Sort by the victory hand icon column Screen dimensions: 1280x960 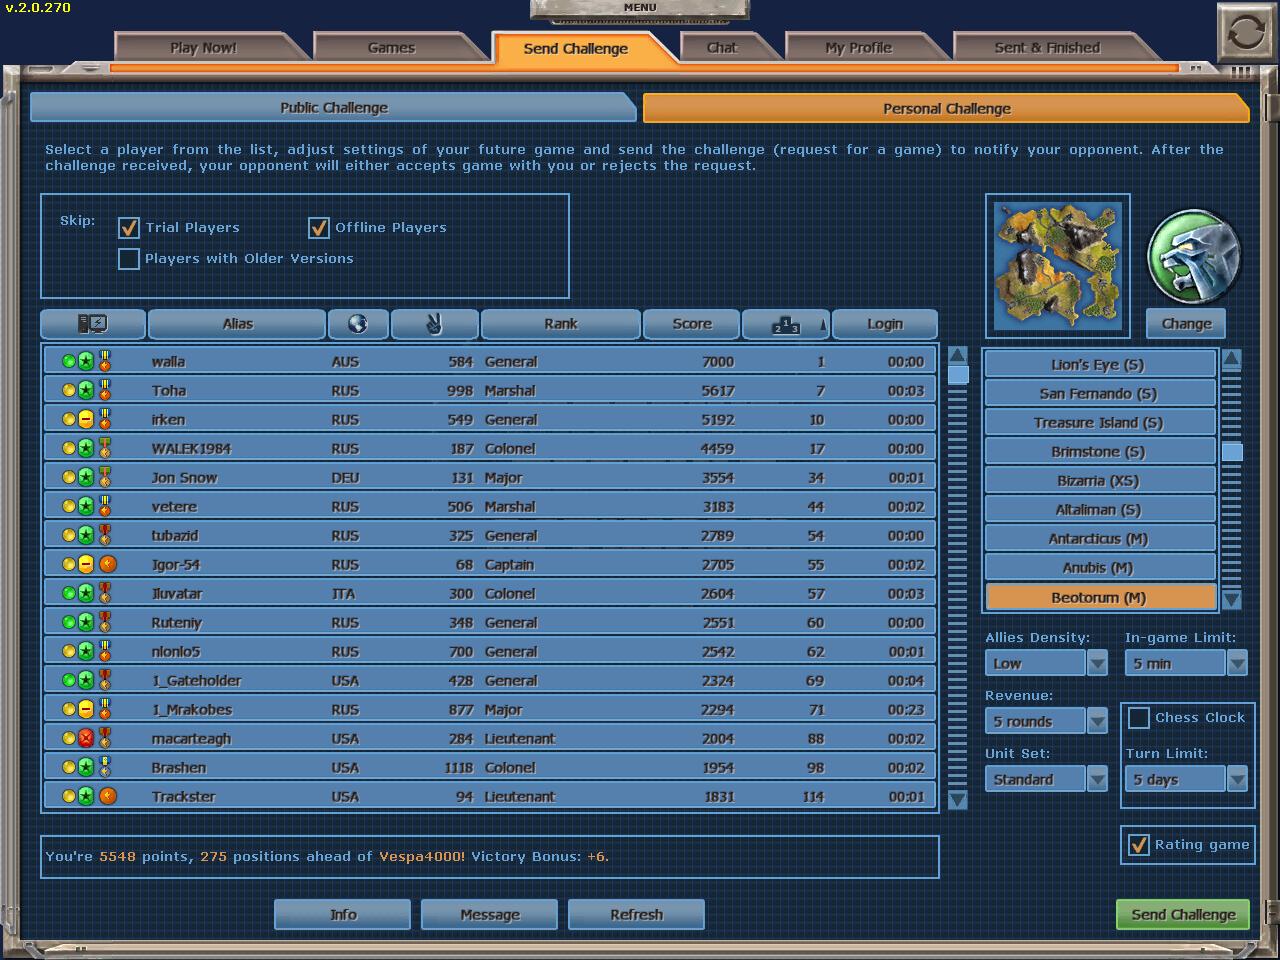(434, 324)
